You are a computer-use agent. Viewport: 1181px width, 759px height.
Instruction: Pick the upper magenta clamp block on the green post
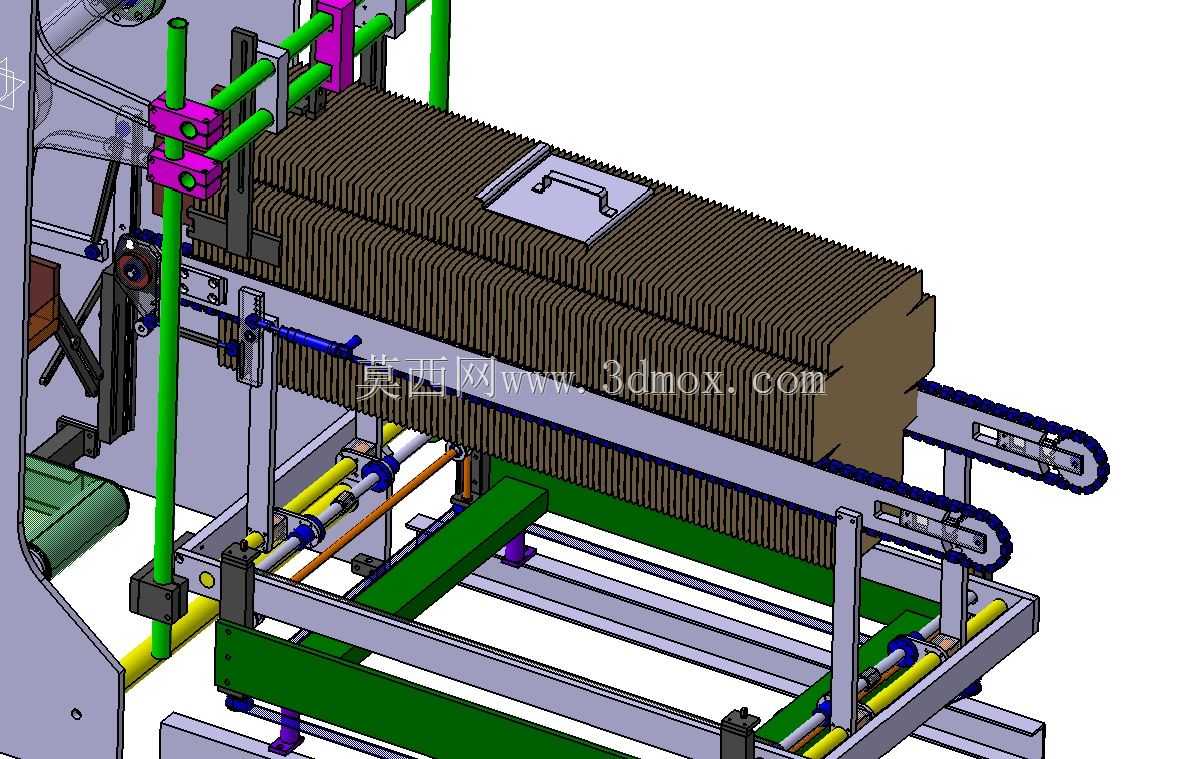(x=185, y=120)
